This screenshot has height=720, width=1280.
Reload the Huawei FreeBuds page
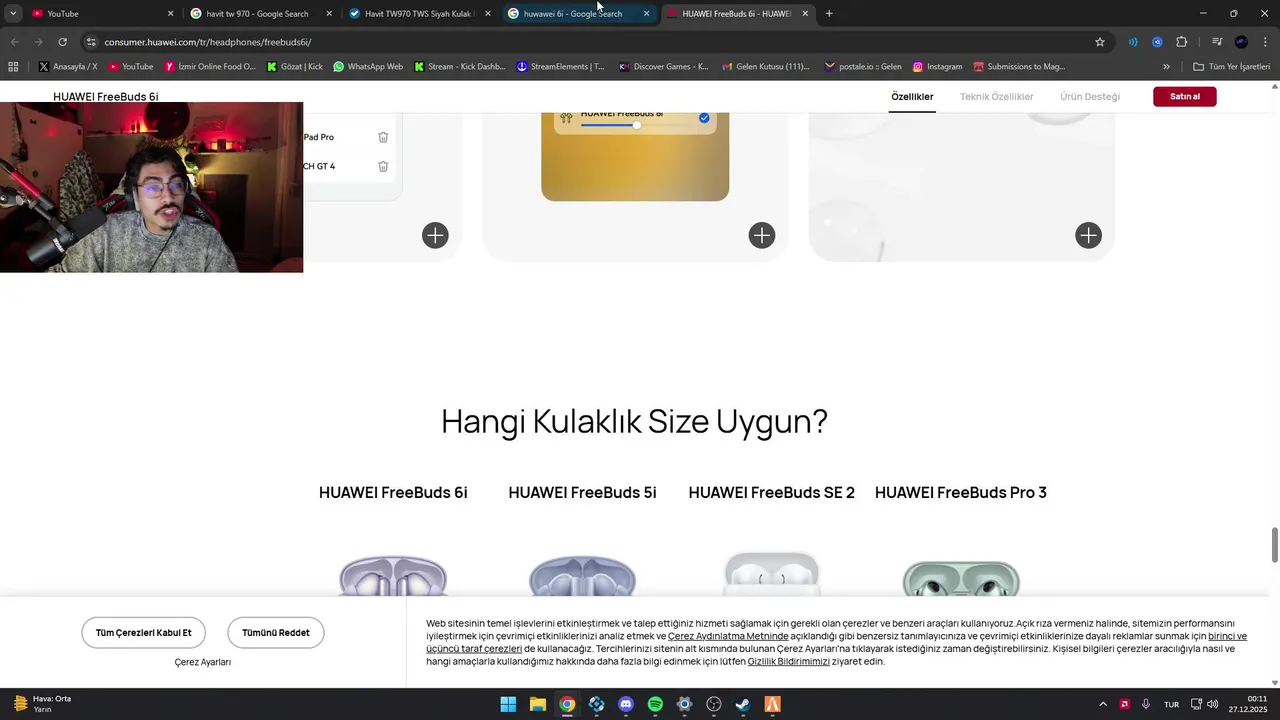pos(62,42)
